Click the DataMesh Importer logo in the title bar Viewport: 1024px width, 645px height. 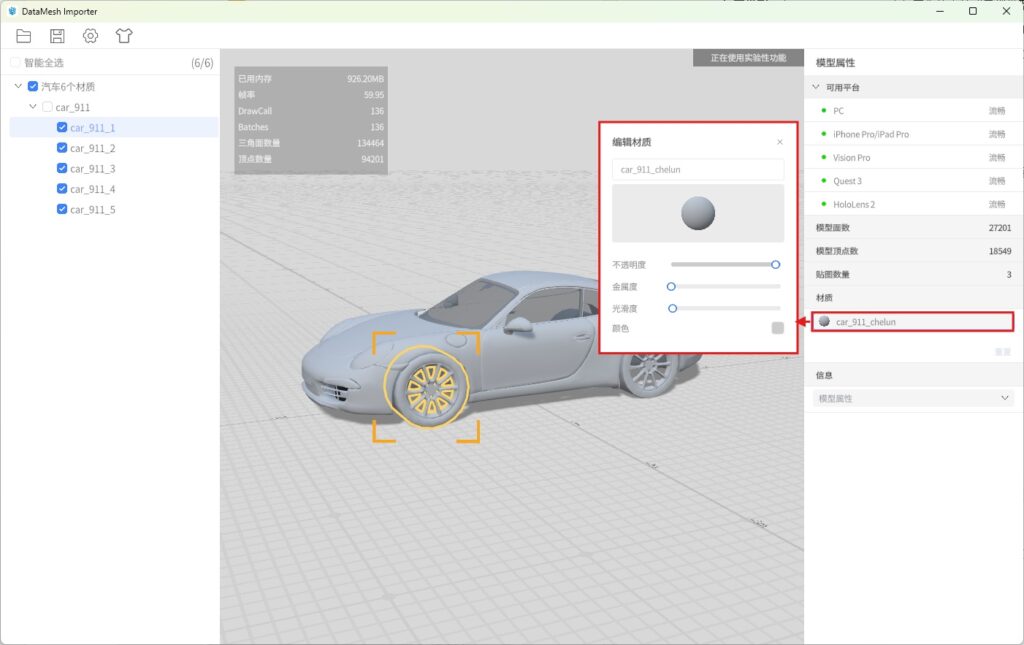(x=12, y=11)
